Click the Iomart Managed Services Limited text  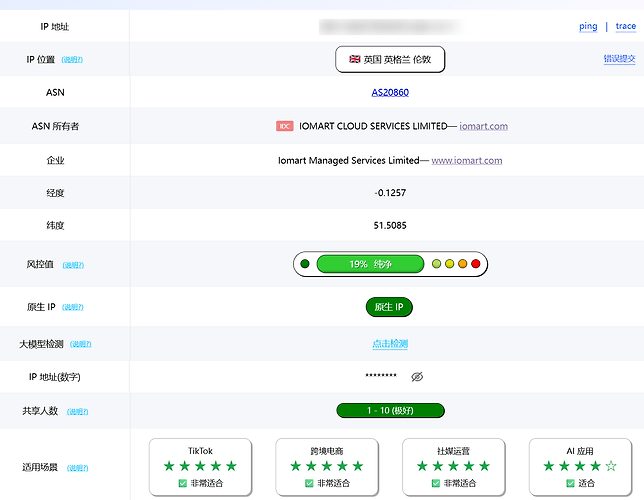[349, 161]
